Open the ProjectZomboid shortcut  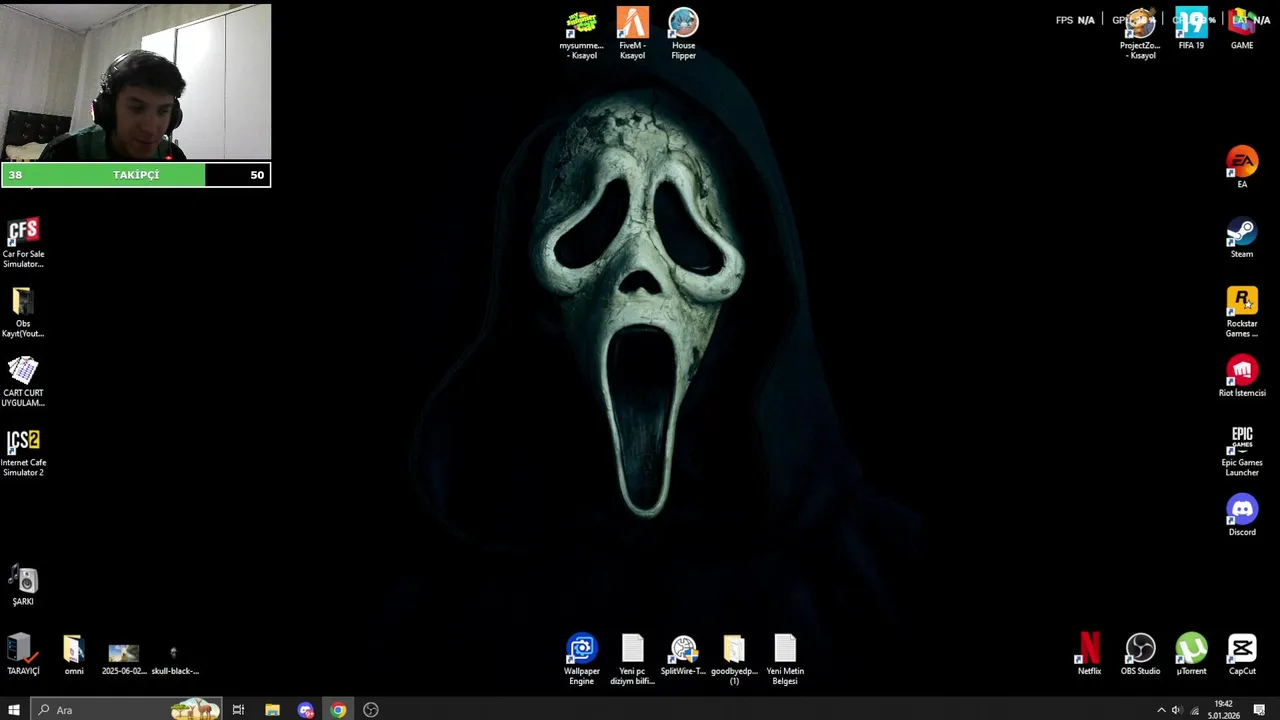tap(1140, 33)
